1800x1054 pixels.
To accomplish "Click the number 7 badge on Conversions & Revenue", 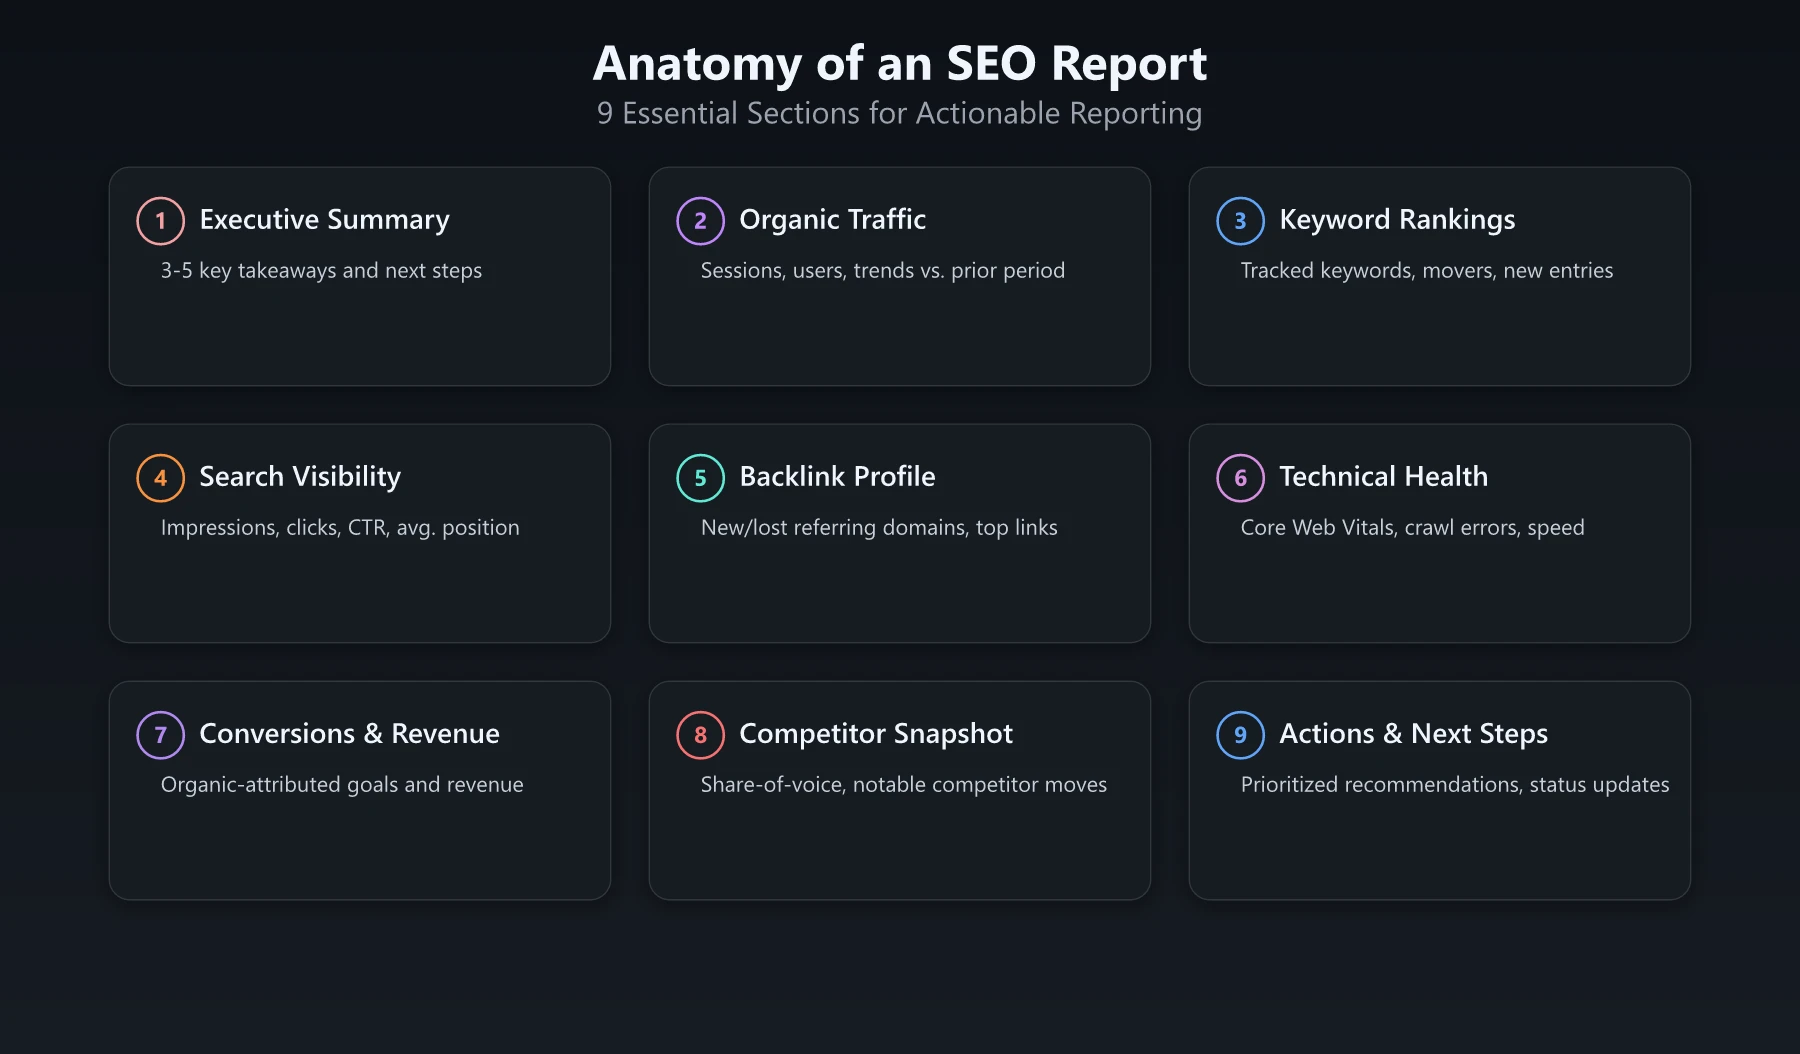I will pos(160,734).
